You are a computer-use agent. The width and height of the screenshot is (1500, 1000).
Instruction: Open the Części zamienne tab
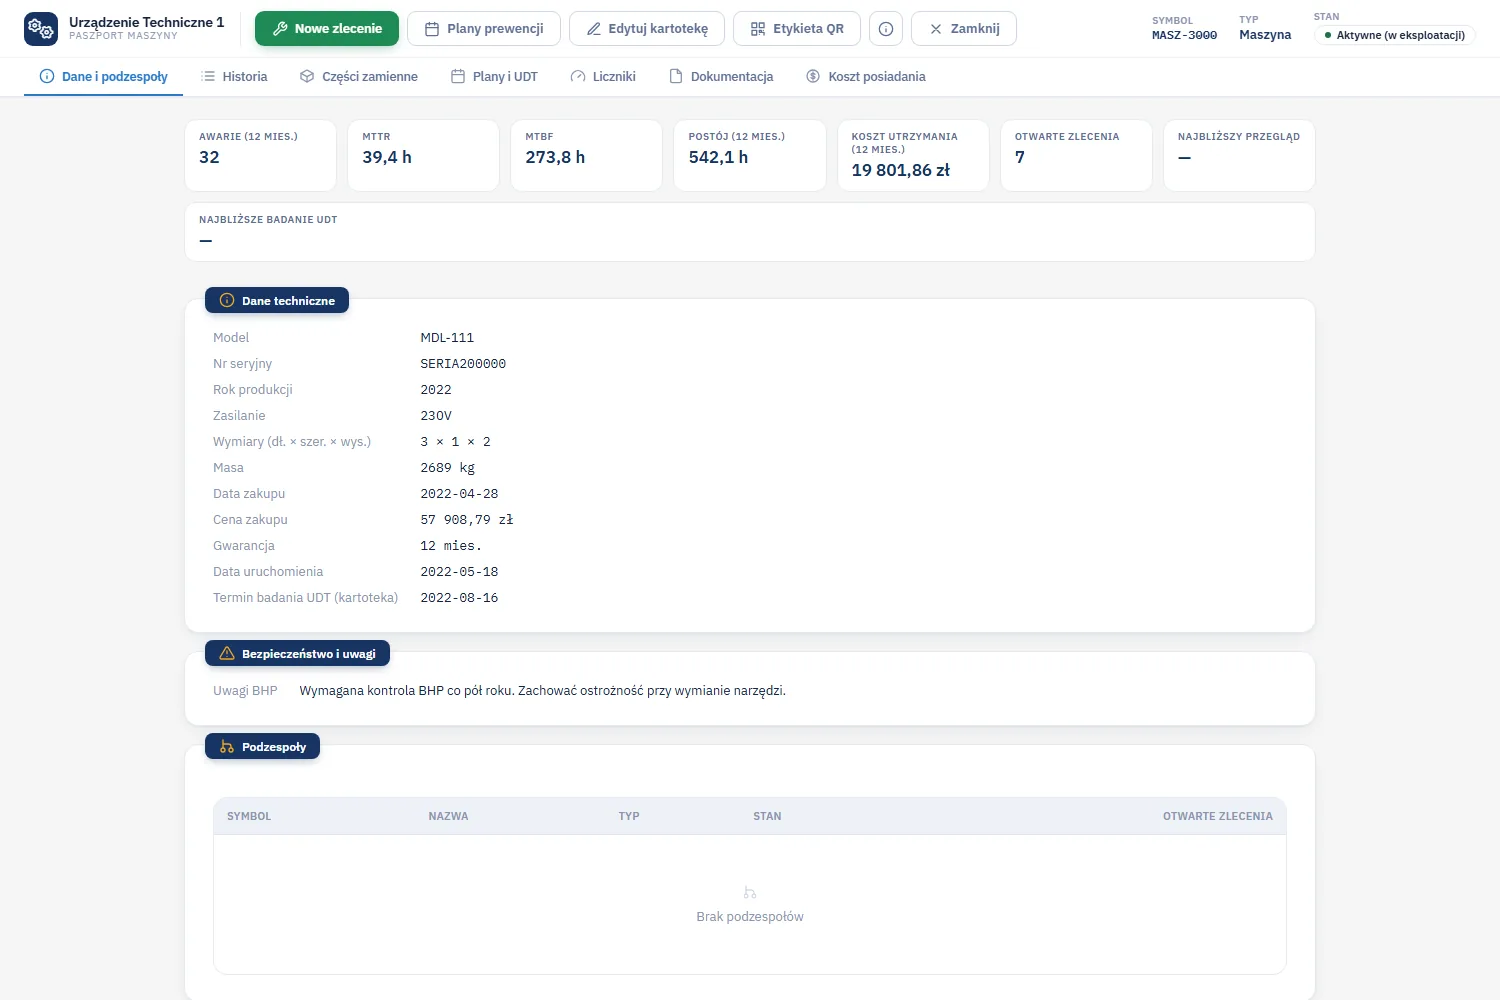pyautogui.click(x=359, y=77)
